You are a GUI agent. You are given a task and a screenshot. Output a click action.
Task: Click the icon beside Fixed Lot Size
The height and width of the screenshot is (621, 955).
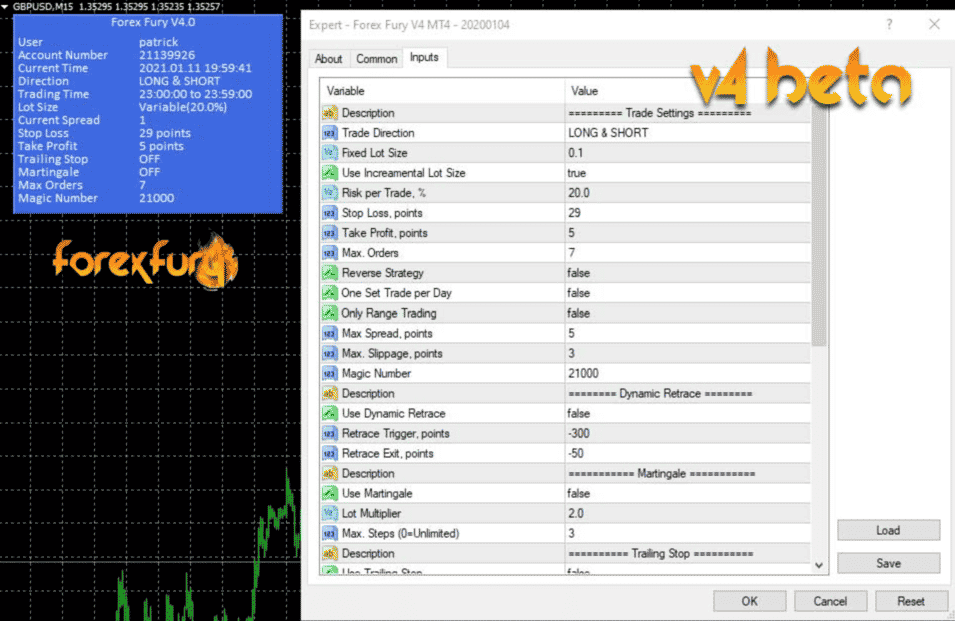329,153
